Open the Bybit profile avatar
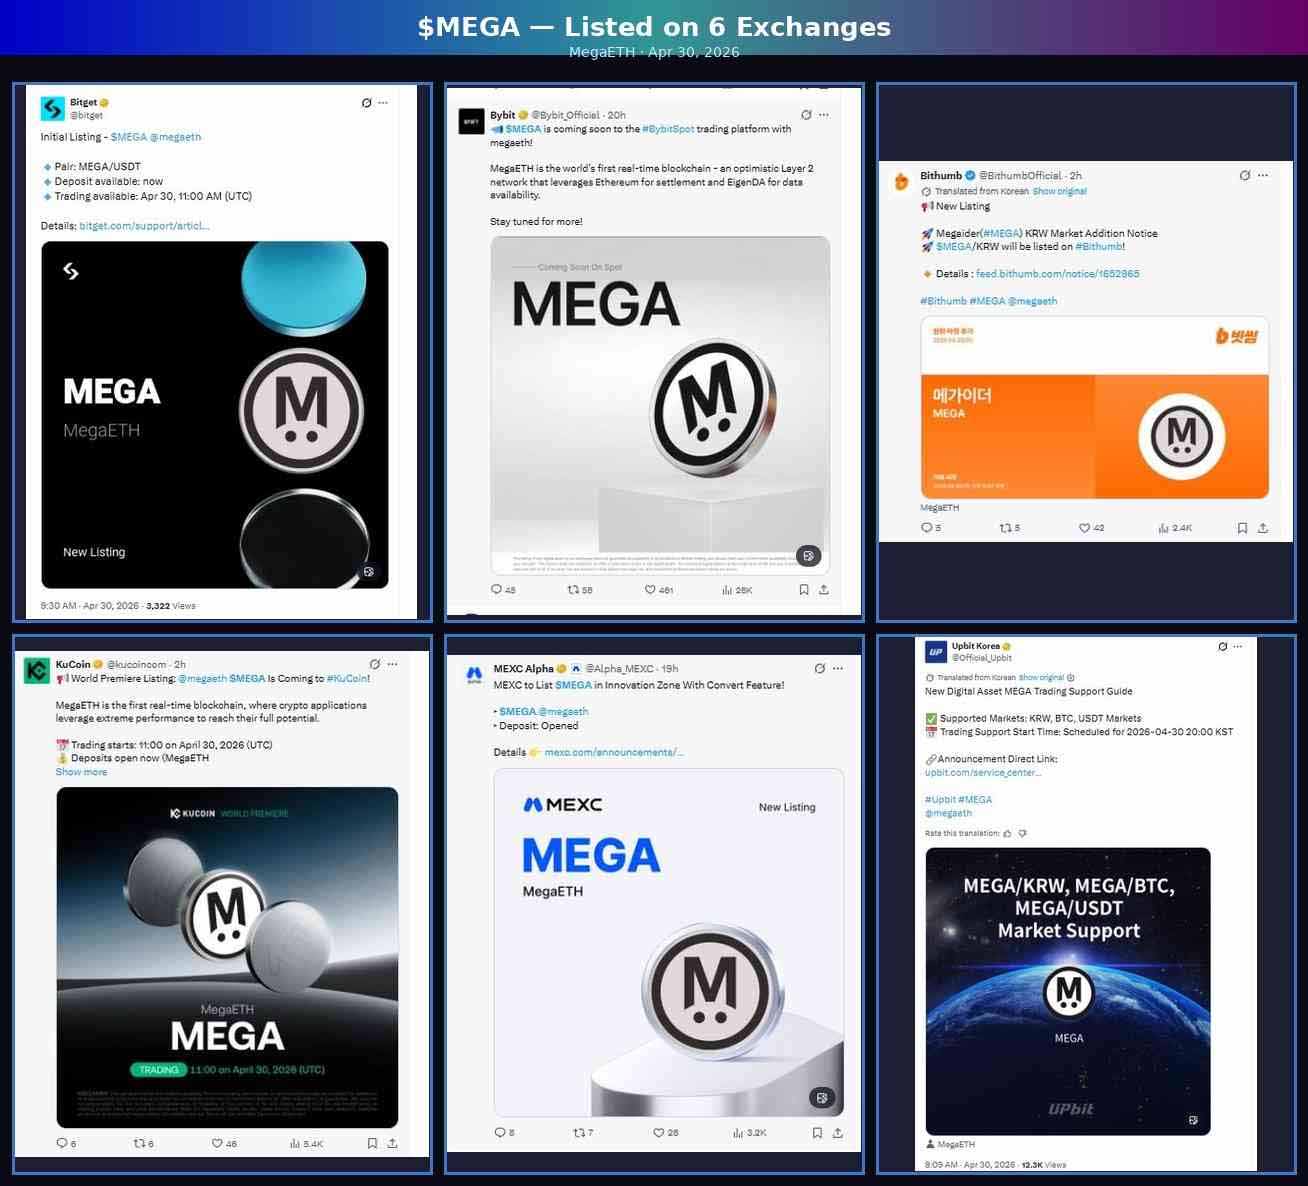1308x1186 pixels. click(x=471, y=121)
